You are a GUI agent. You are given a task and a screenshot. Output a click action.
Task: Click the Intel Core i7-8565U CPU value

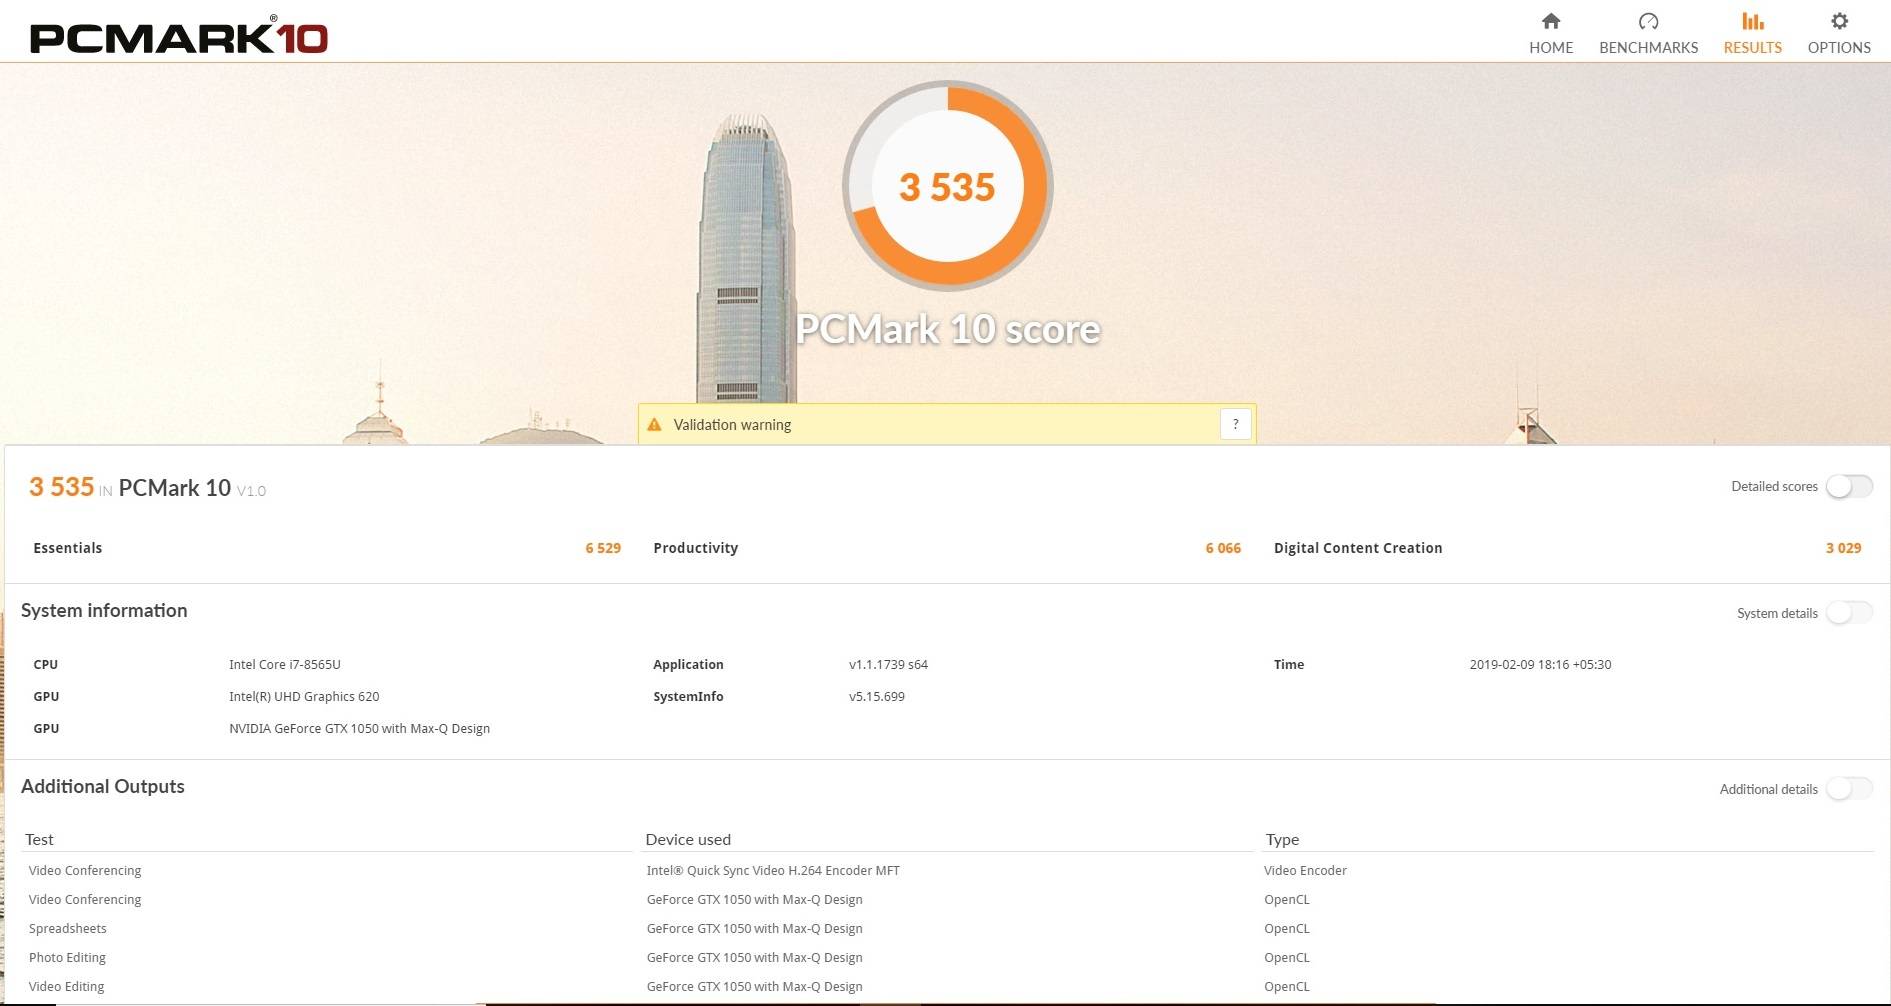285,664
